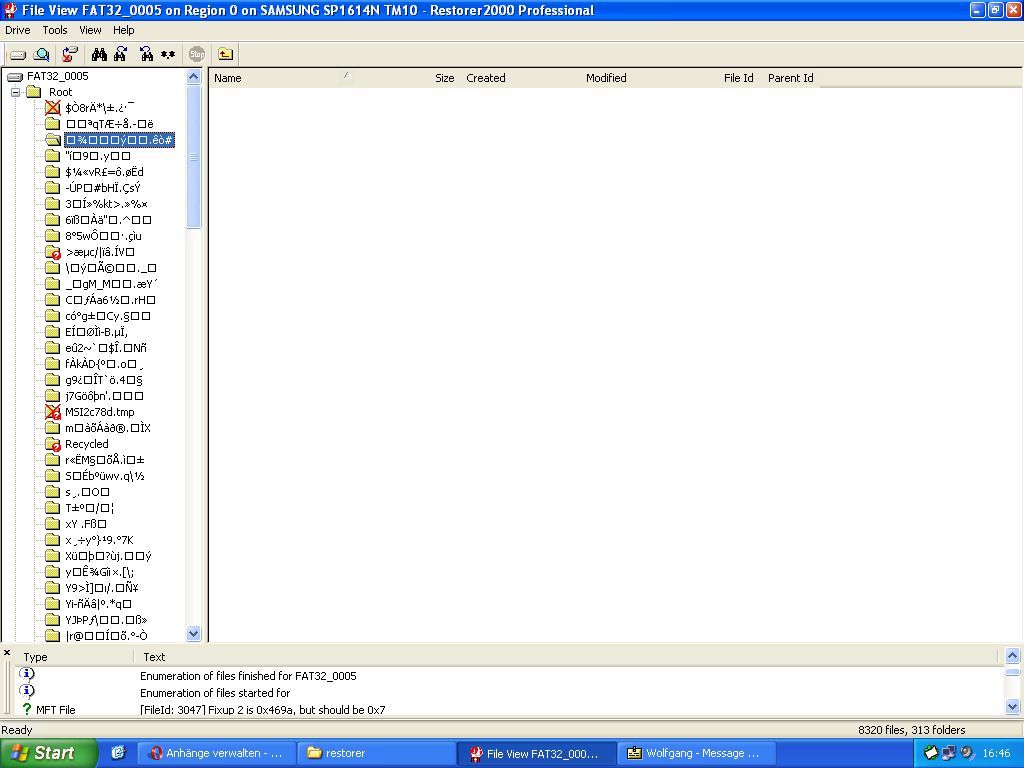This screenshot has width=1024, height=768.
Task: Select the folder starting with '>æµc/'
Action: tap(100, 252)
